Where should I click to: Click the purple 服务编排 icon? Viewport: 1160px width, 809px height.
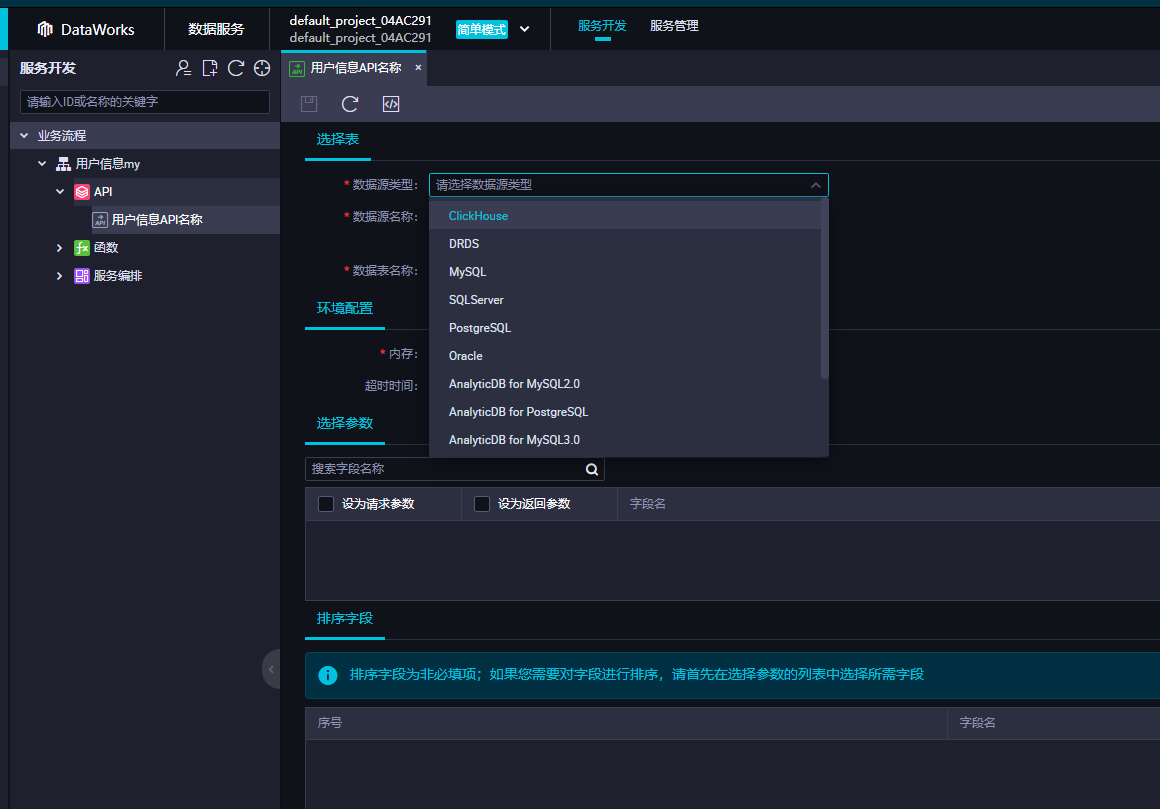82,276
